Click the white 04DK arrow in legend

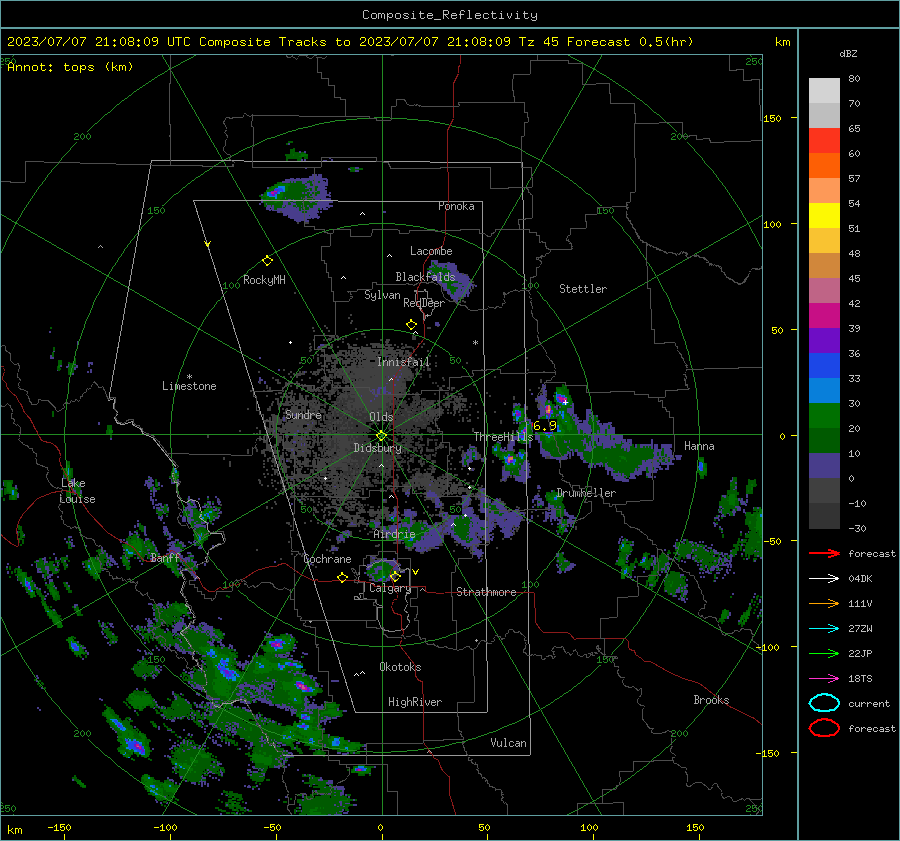pyautogui.click(x=824, y=579)
